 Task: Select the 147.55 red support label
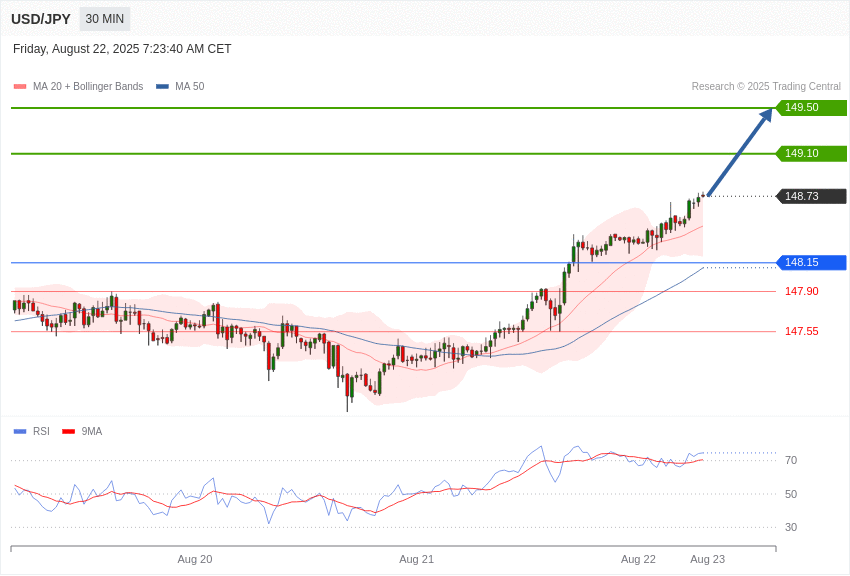click(801, 332)
